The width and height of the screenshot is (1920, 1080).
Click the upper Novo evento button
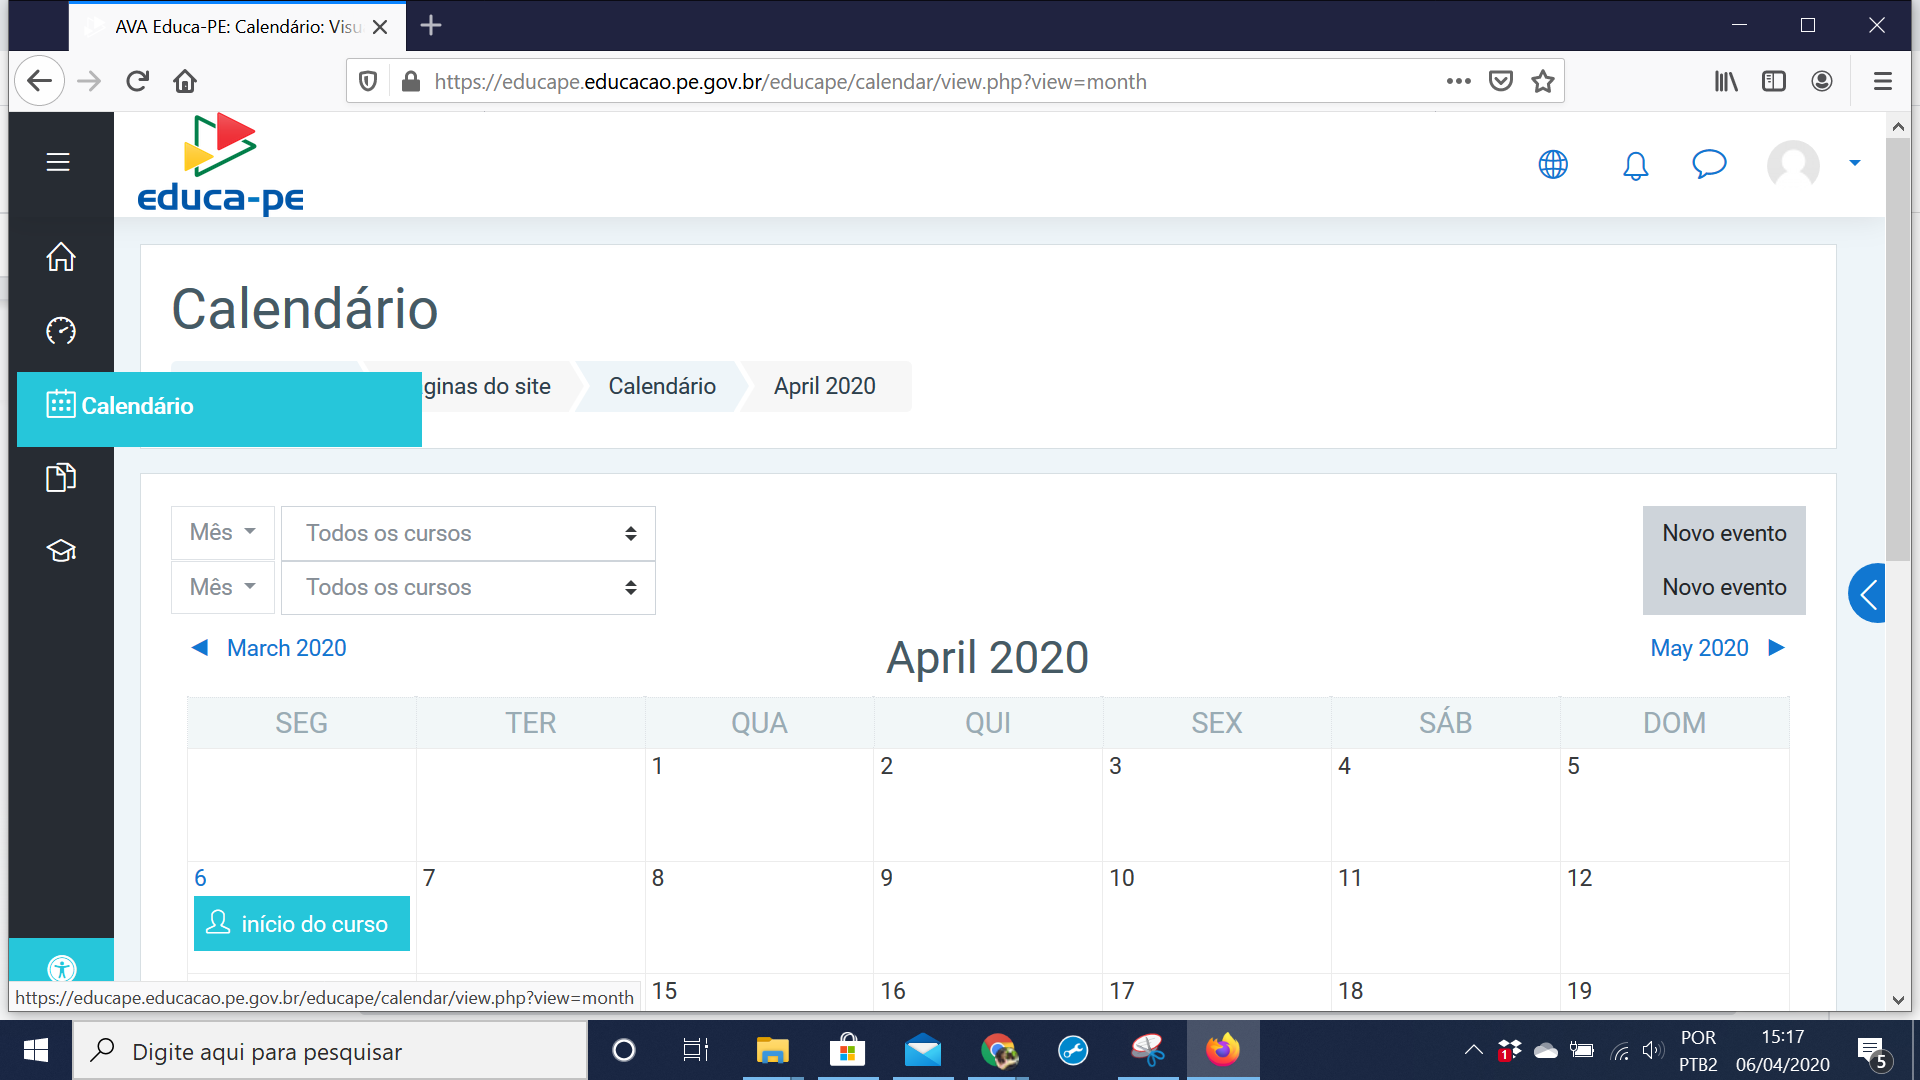[x=1724, y=533]
